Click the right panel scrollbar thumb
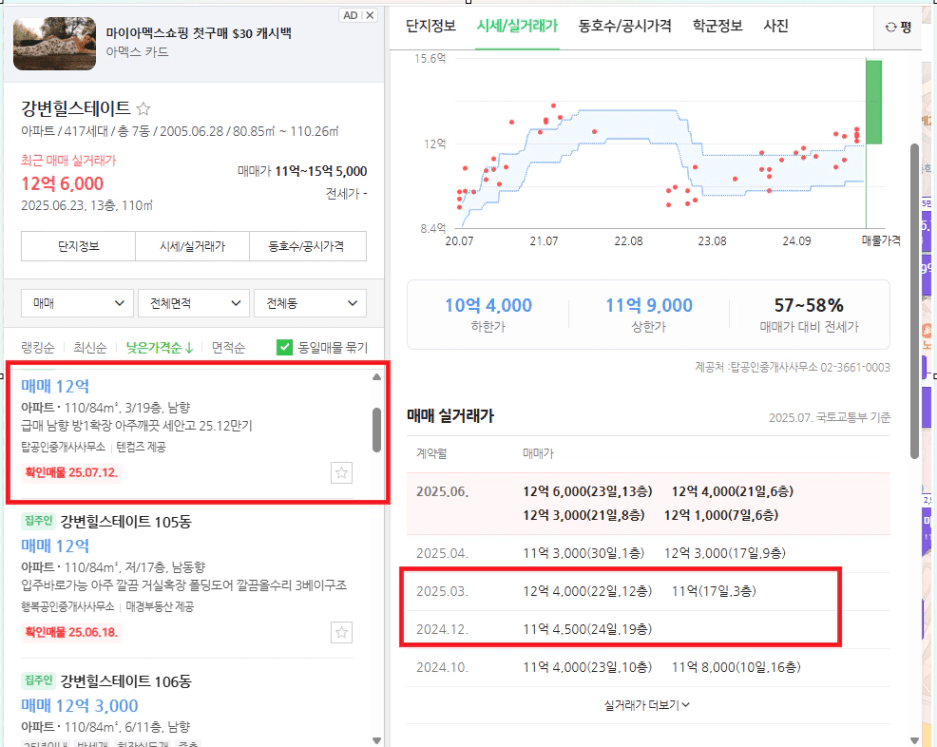 (915, 301)
